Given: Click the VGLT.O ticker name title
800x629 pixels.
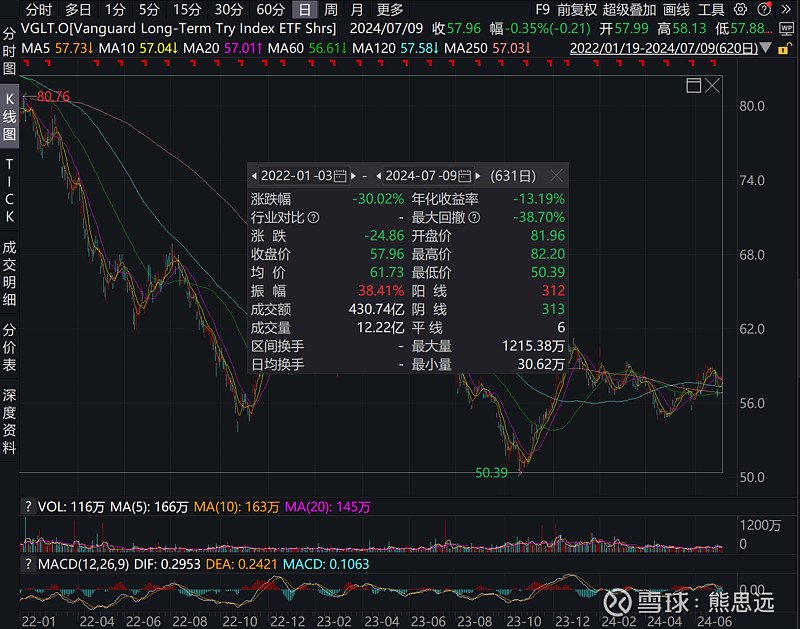Looking at the screenshot, I should coord(179,29).
